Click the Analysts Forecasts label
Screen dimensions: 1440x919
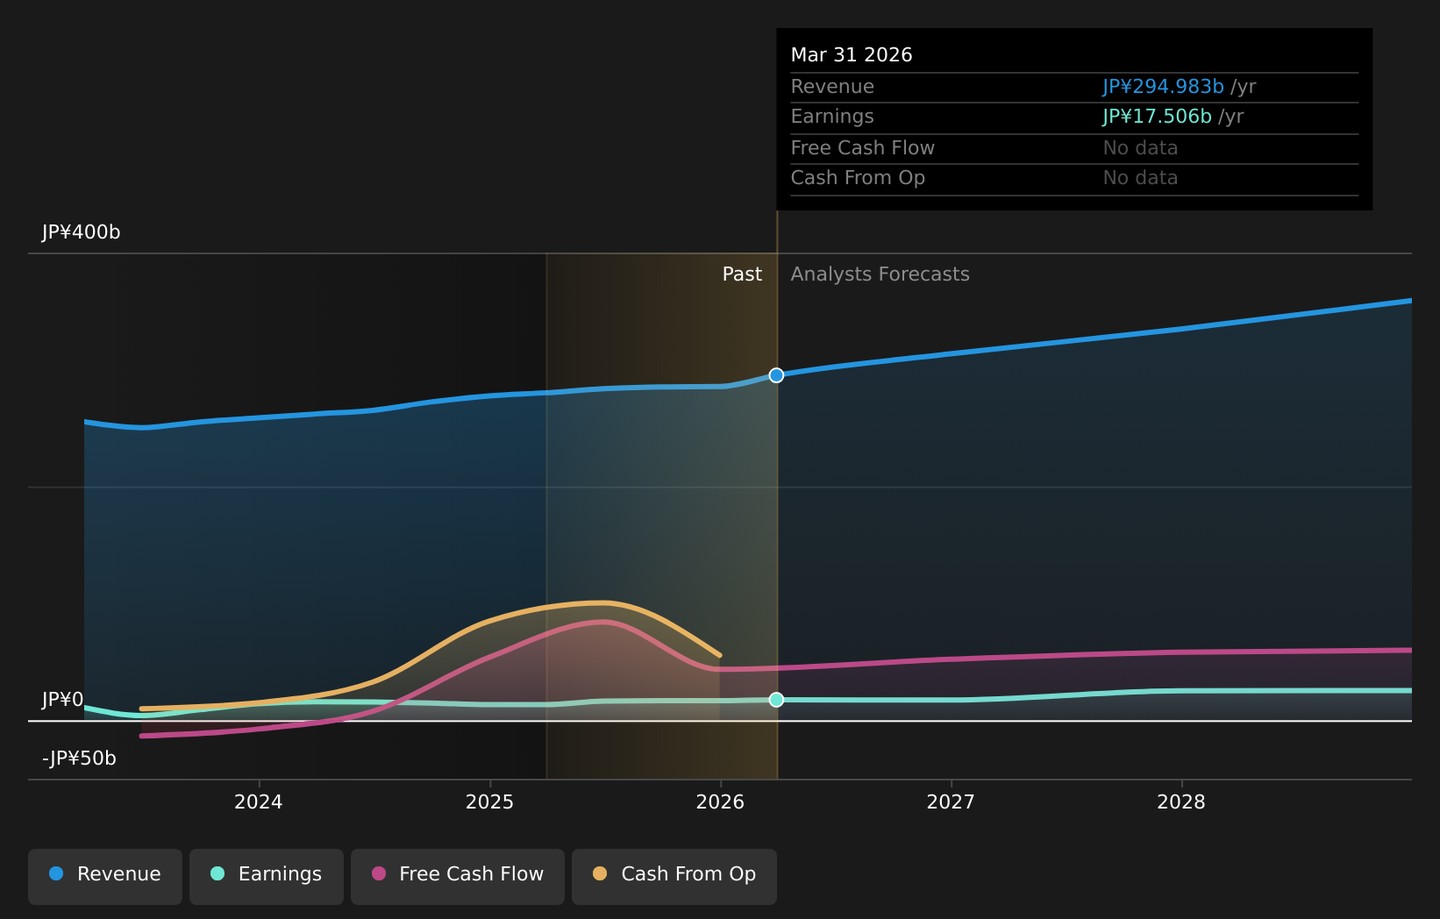(x=880, y=274)
